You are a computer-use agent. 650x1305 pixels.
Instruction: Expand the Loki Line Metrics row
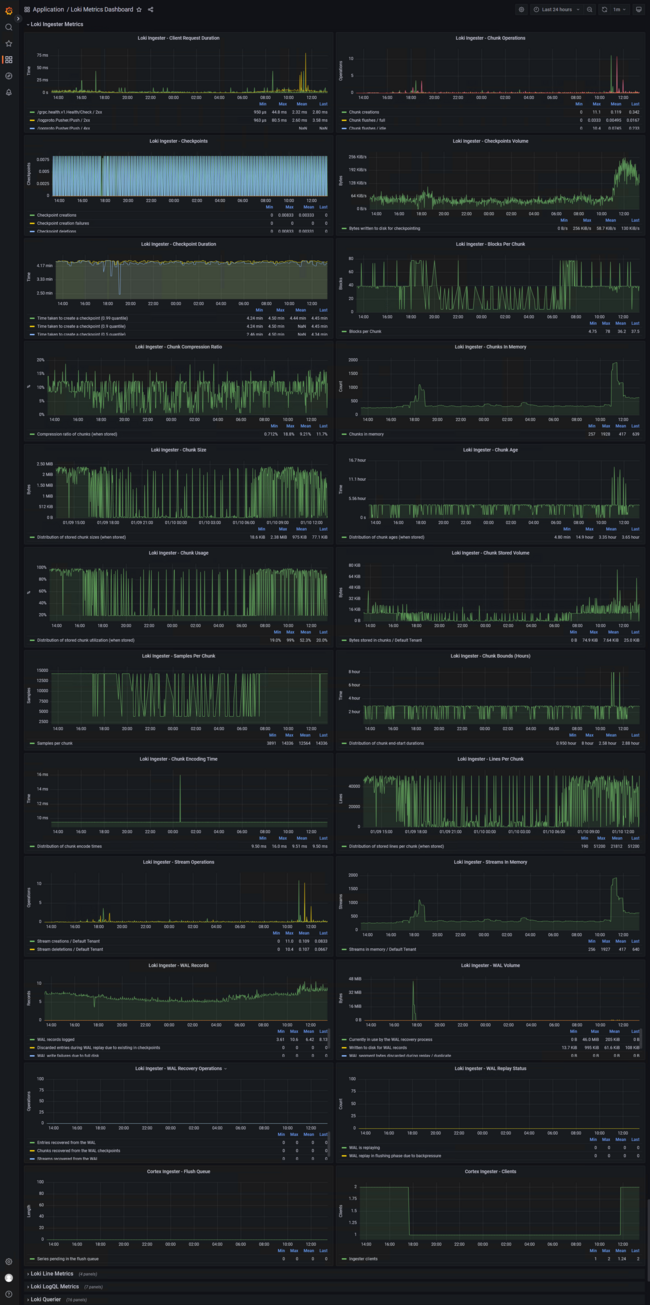coord(51,1274)
